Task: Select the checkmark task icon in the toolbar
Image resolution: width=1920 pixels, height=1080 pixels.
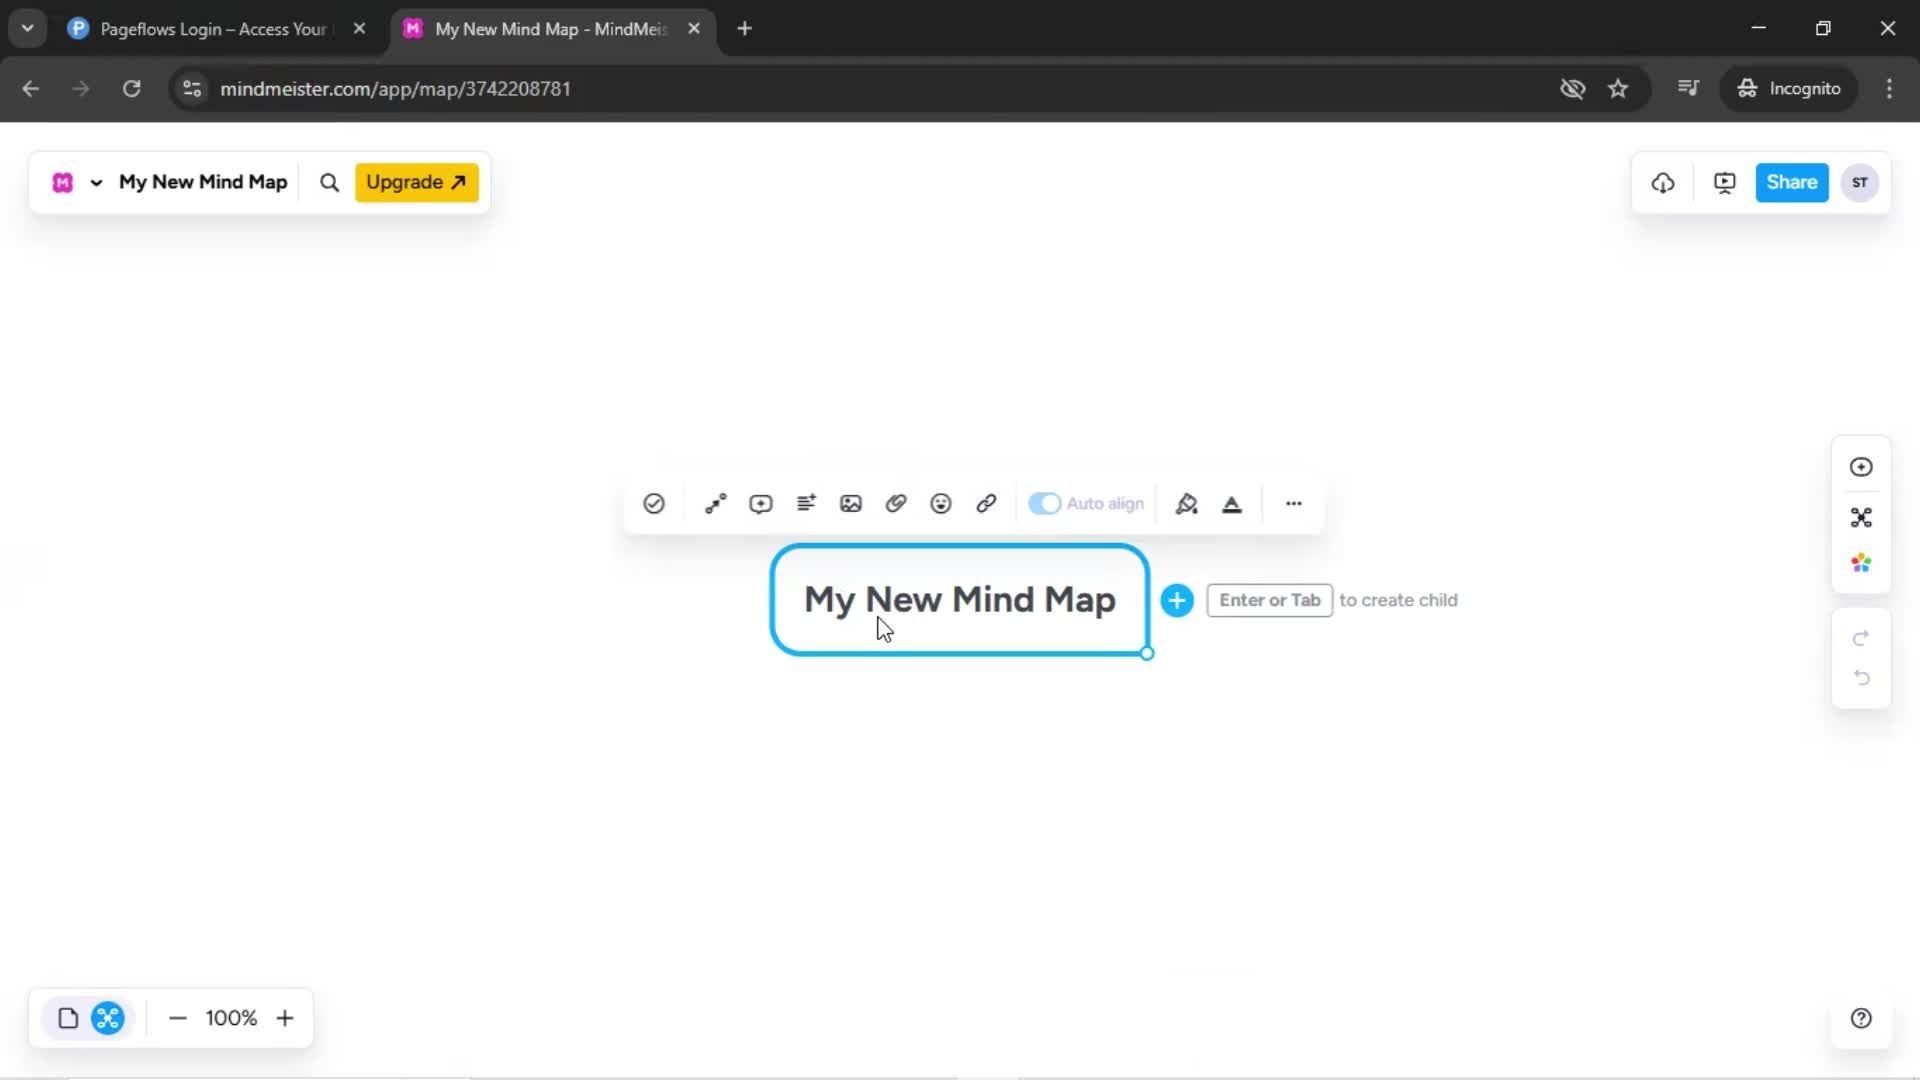Action: (653, 503)
